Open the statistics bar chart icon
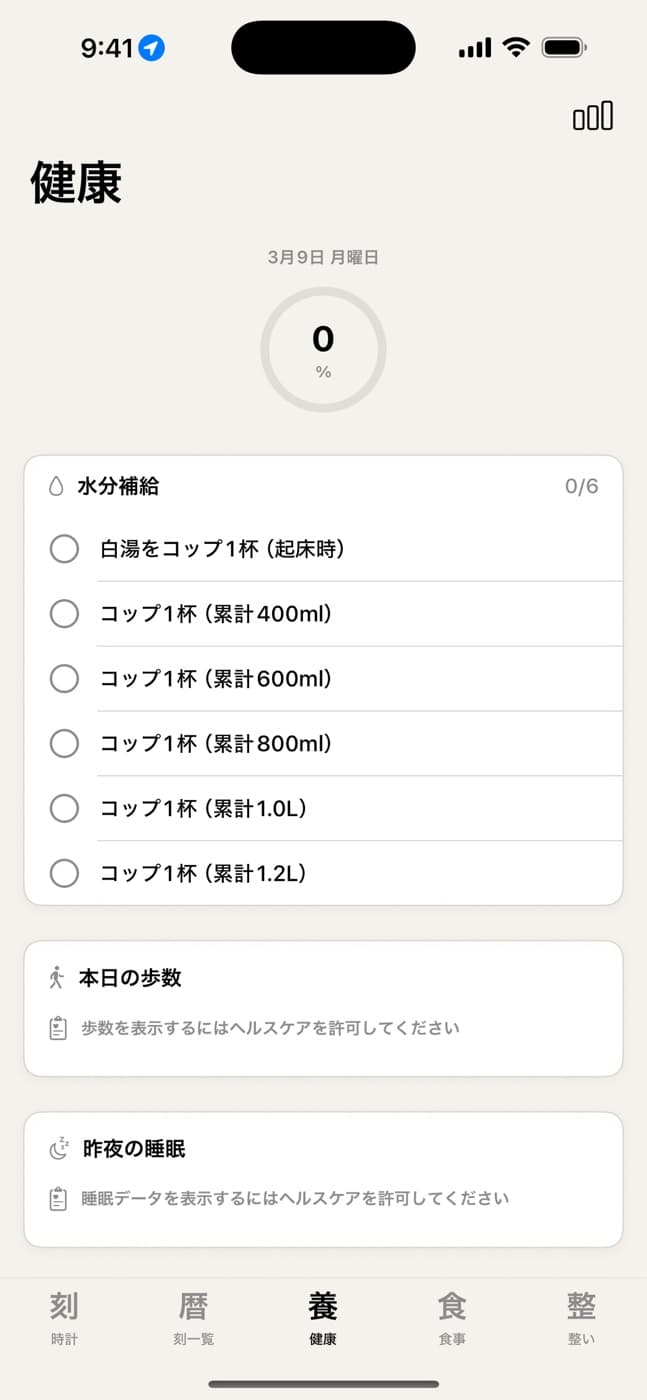The width and height of the screenshot is (647, 1400). coord(594,115)
